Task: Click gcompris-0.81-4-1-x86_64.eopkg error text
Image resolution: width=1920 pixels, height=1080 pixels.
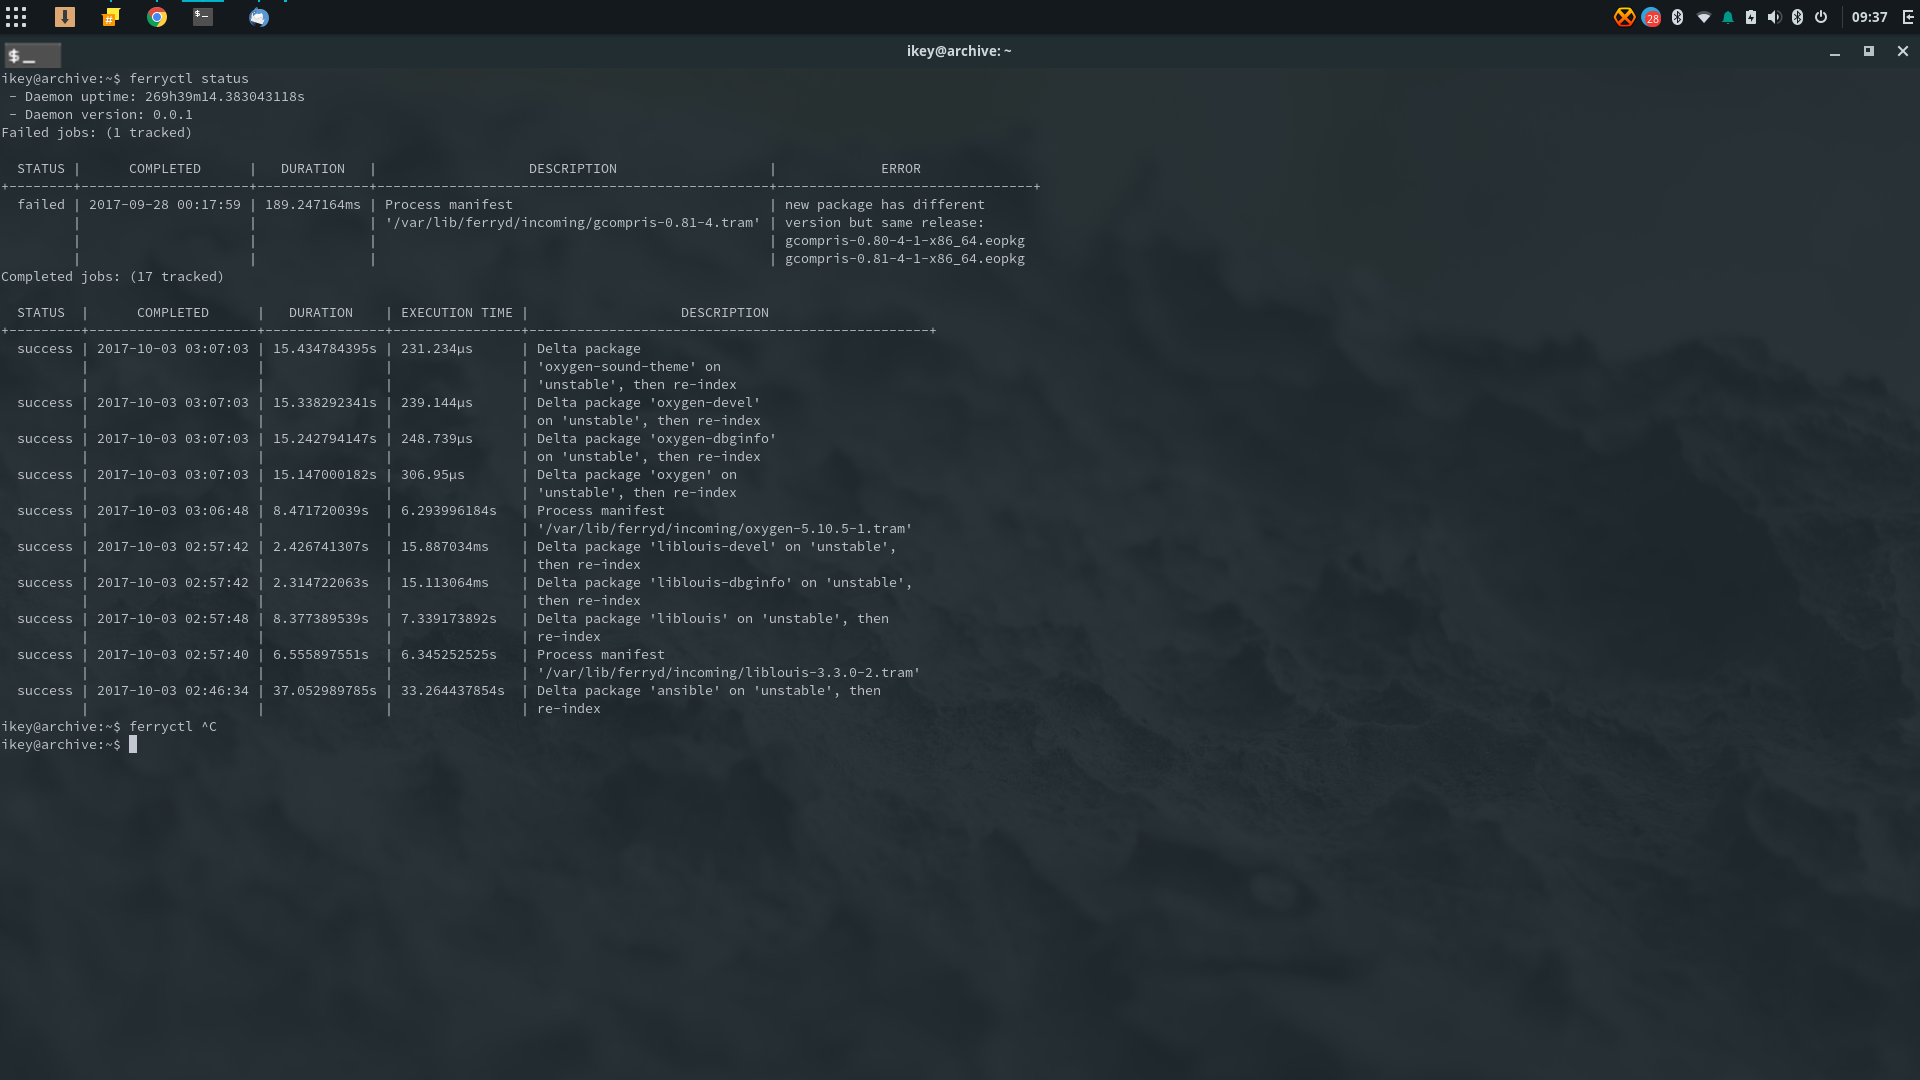Action: tap(905, 259)
